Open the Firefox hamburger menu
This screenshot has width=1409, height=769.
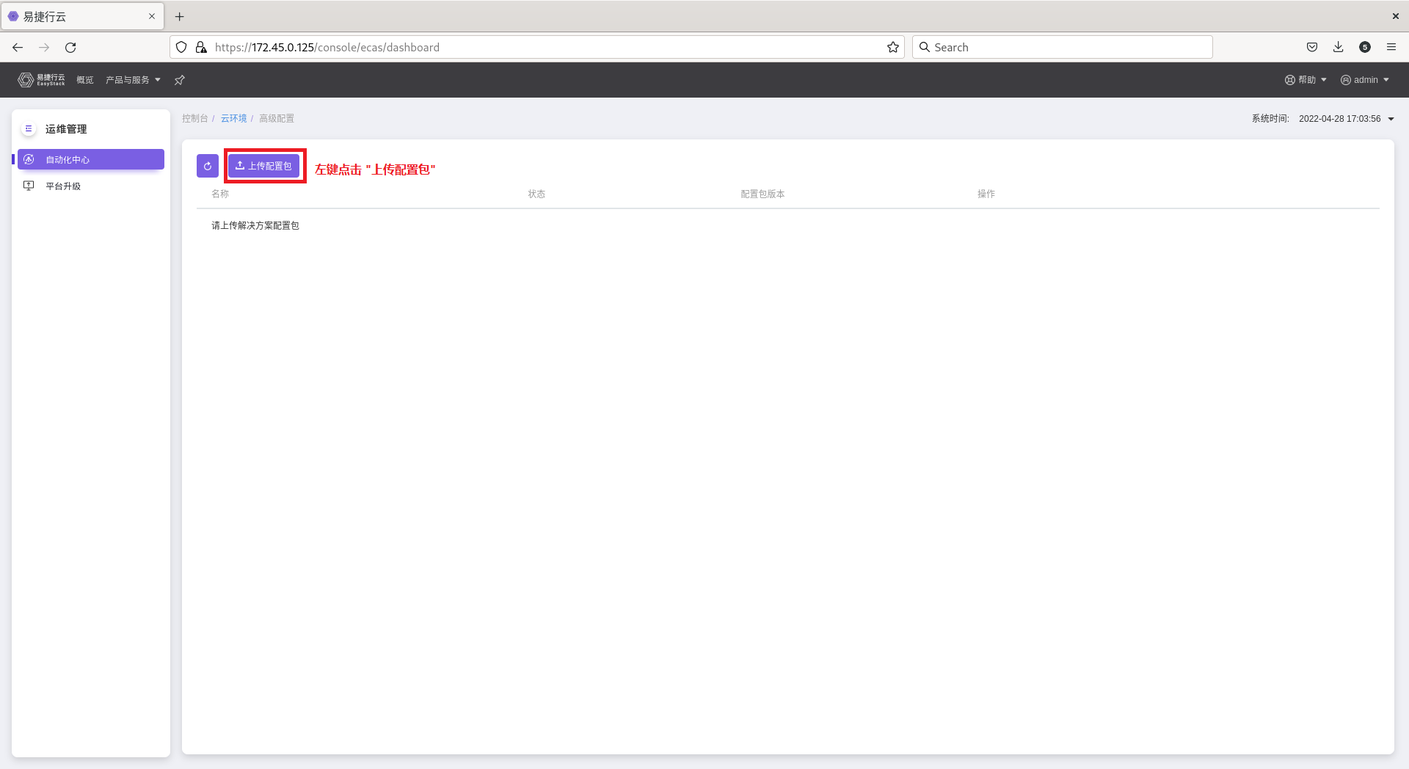click(1391, 47)
